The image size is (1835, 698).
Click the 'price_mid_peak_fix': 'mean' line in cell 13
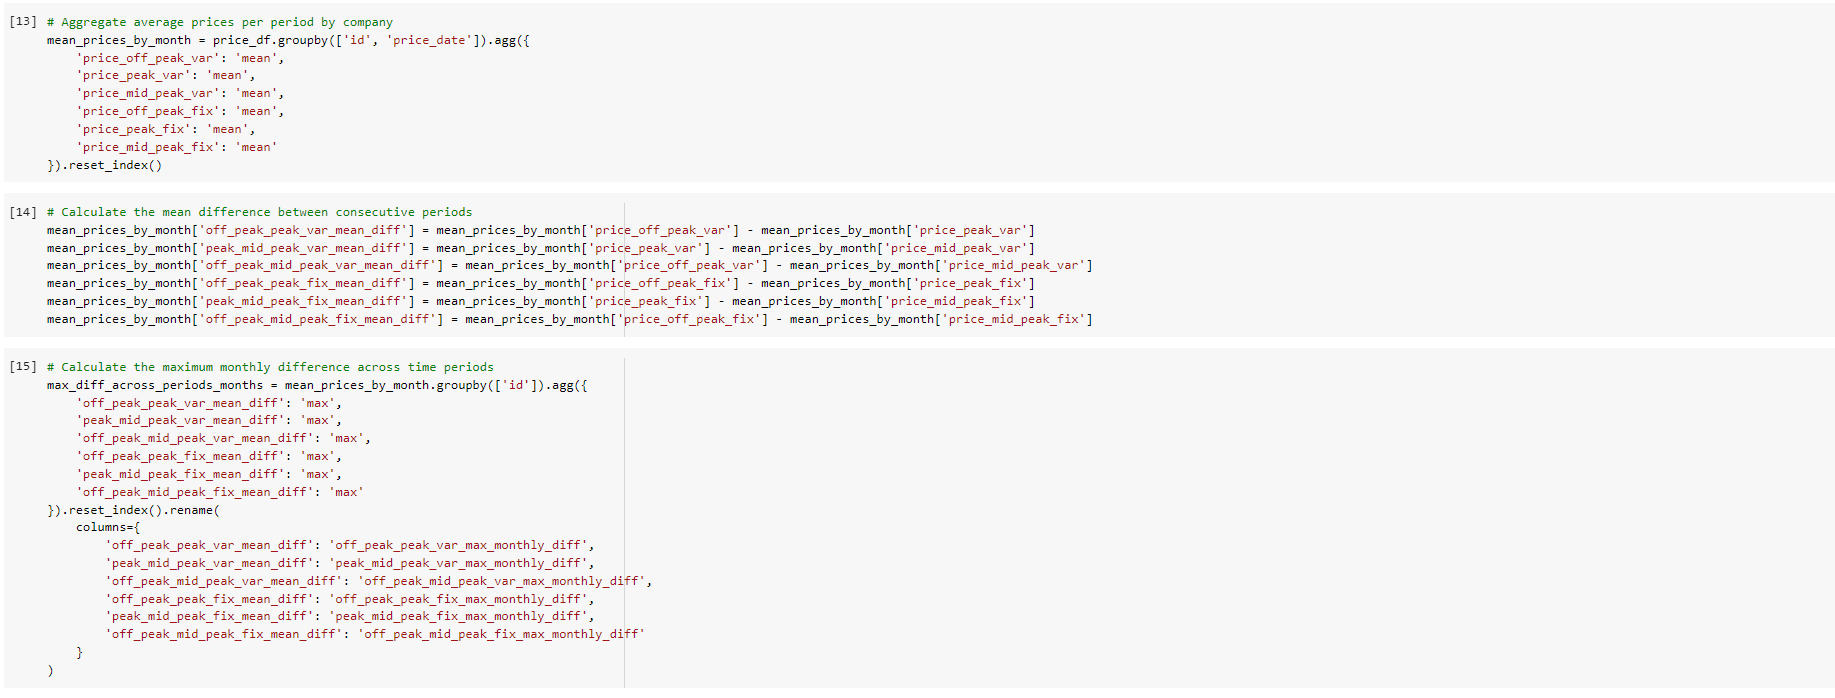click(x=176, y=147)
